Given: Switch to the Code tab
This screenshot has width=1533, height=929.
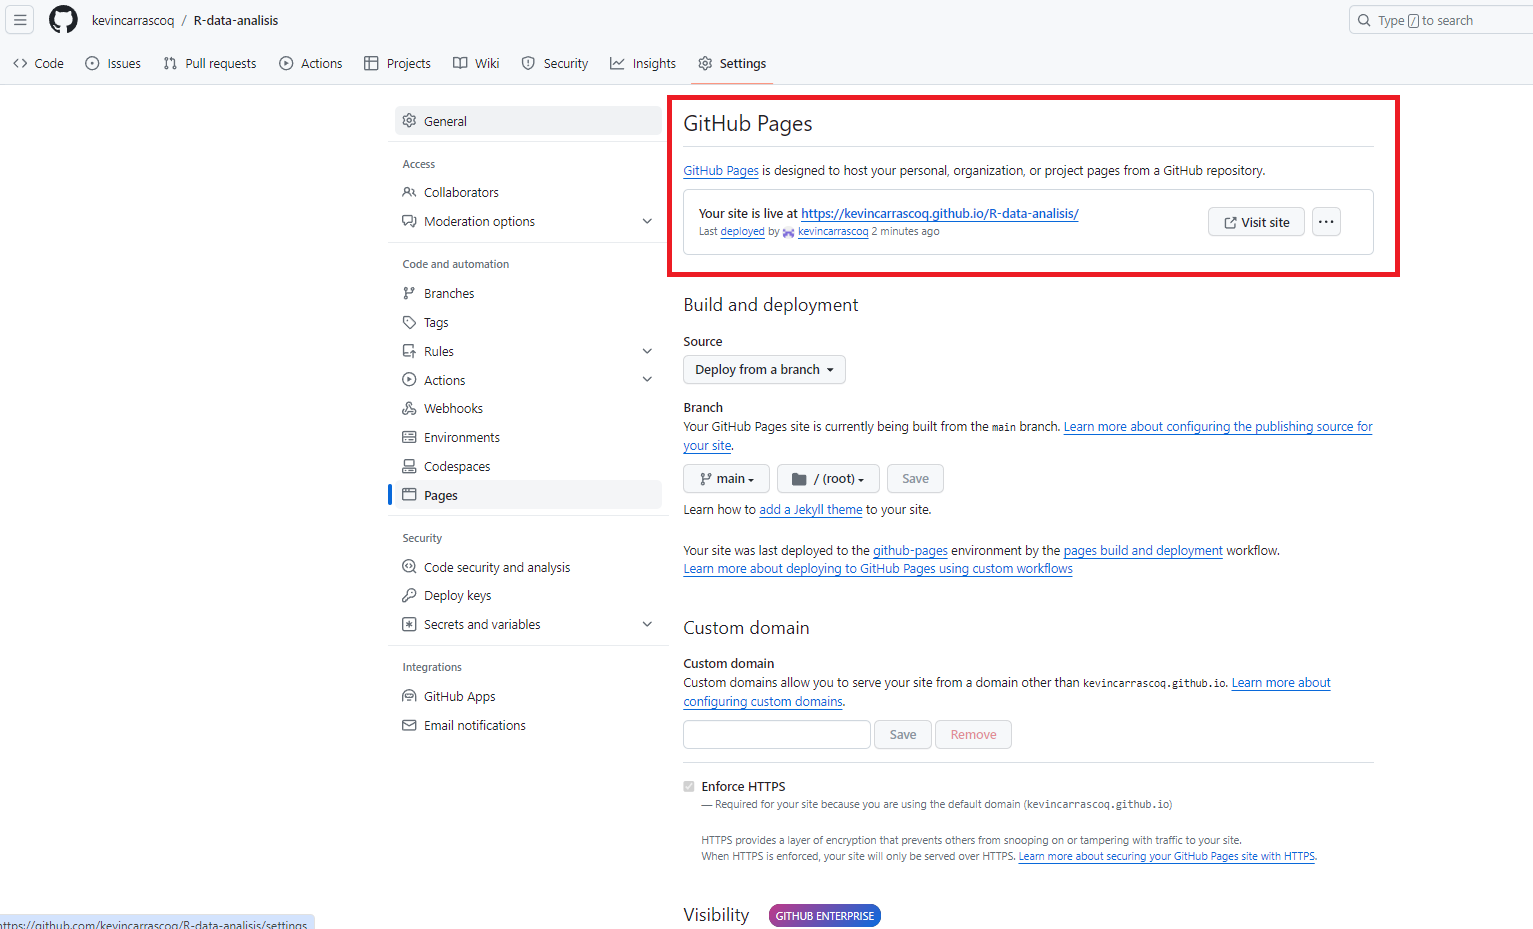Looking at the screenshot, I should [x=38, y=63].
